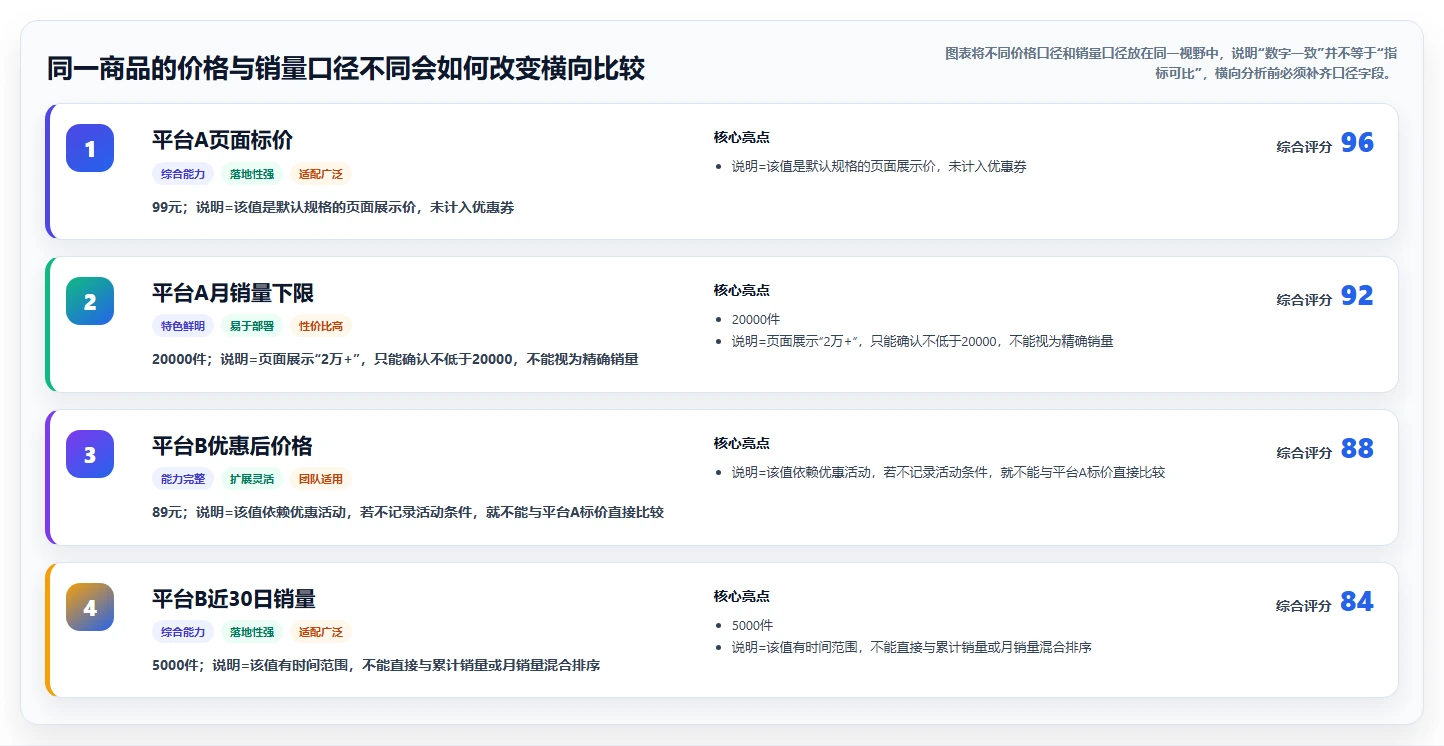Click 综合评分 label beside score 92
This screenshot has width=1444, height=746.
pyautogui.click(x=1304, y=300)
